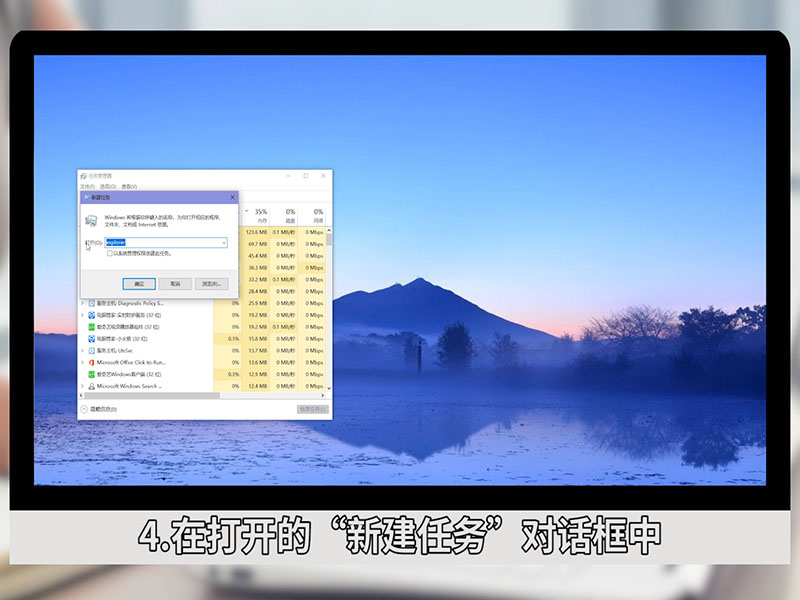Click the Run icon inside the new task dialog
Screen dimensions: 800x600
pyautogui.click(x=91, y=220)
